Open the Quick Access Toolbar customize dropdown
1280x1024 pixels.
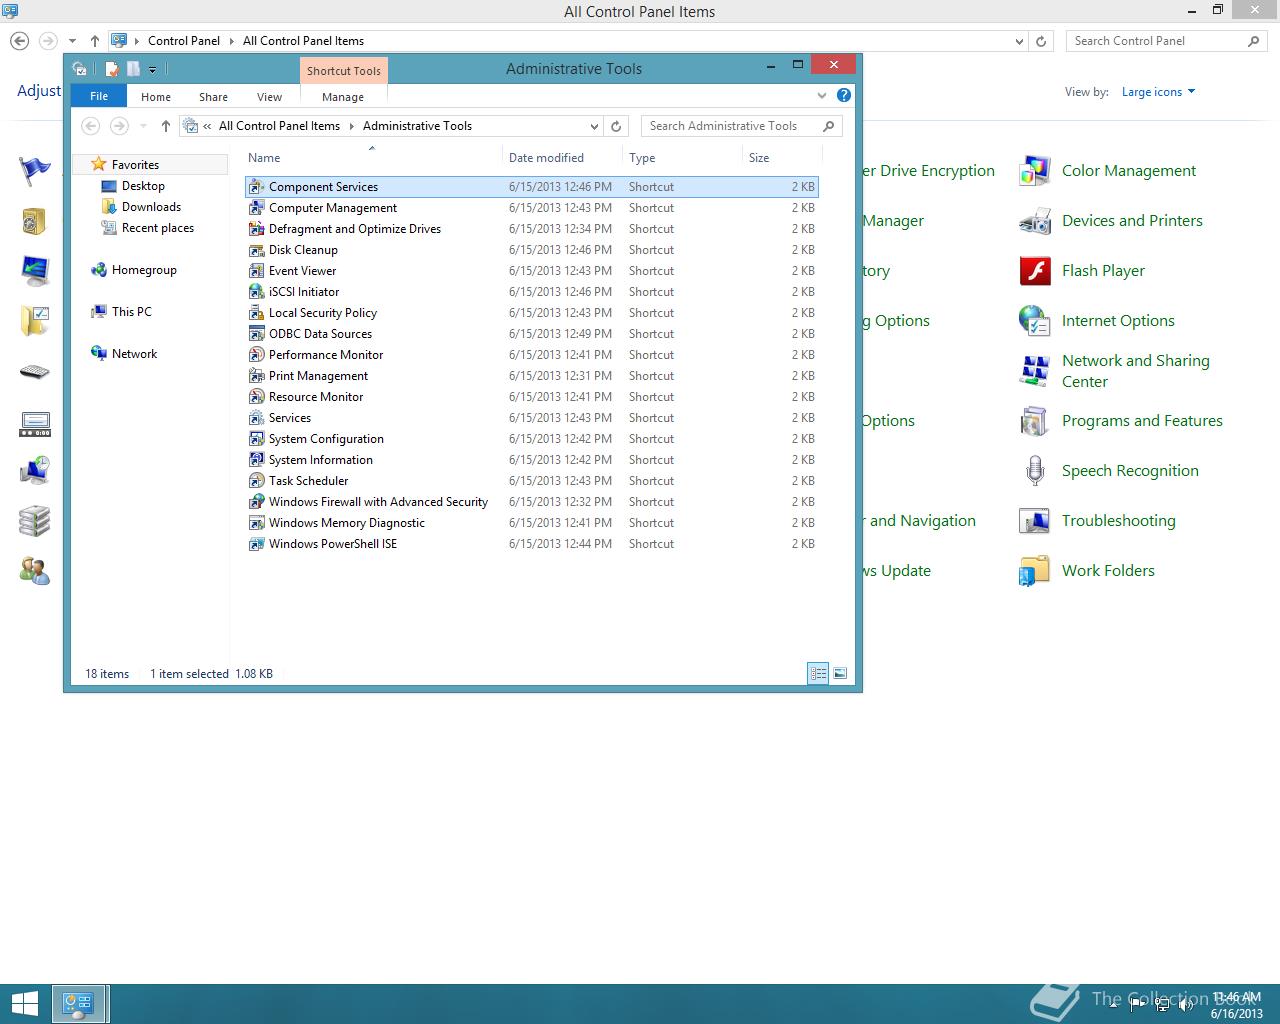152,70
